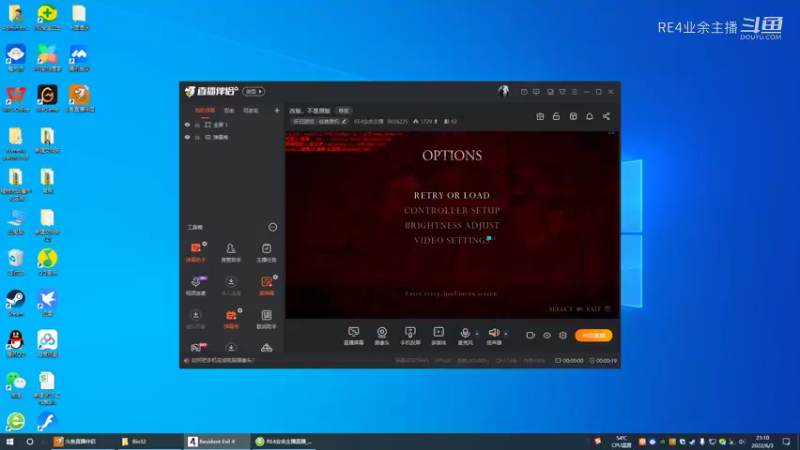
Task: Click the Windows Start button
Action: click(10, 441)
